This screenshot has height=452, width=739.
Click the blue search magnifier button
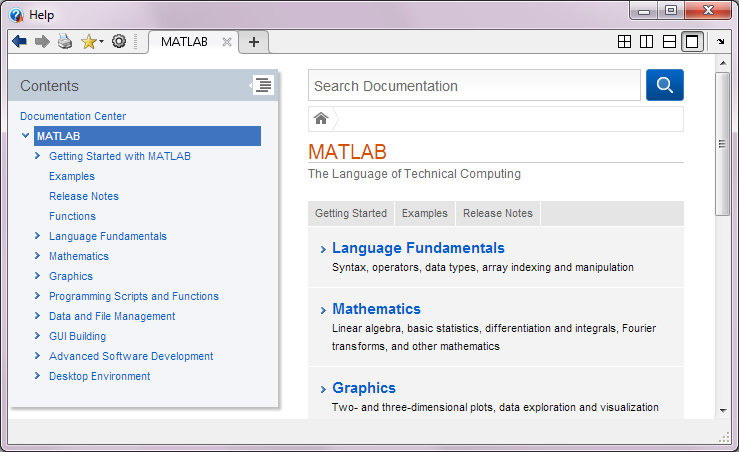pyautogui.click(x=665, y=85)
